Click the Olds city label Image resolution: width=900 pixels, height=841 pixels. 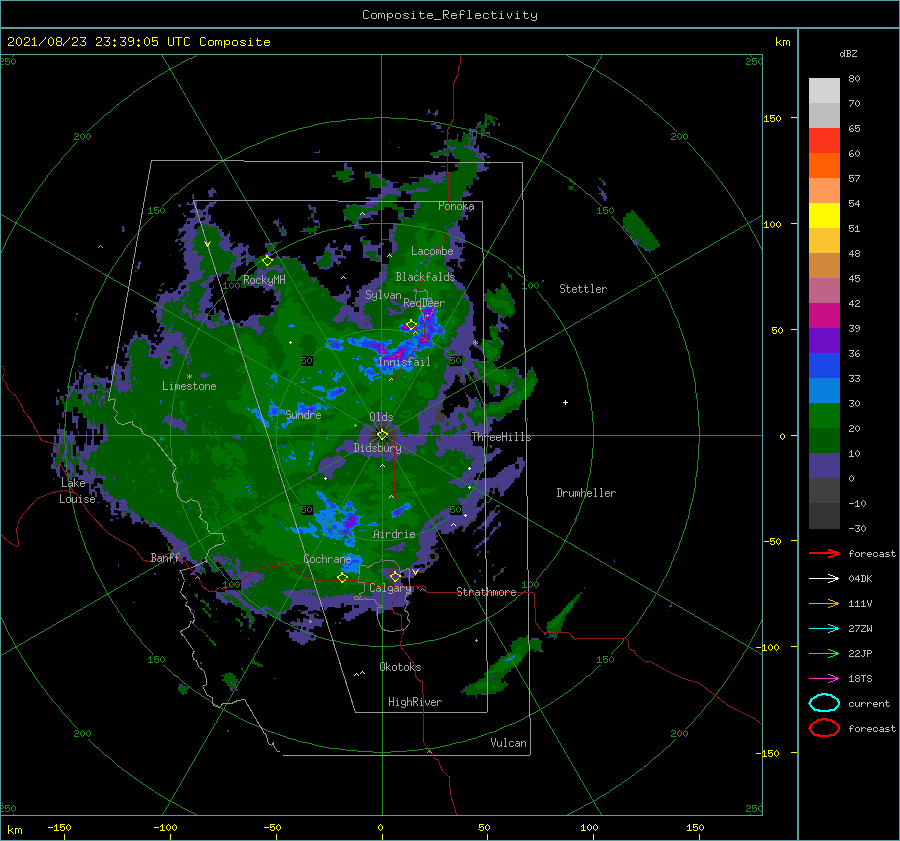(381, 417)
